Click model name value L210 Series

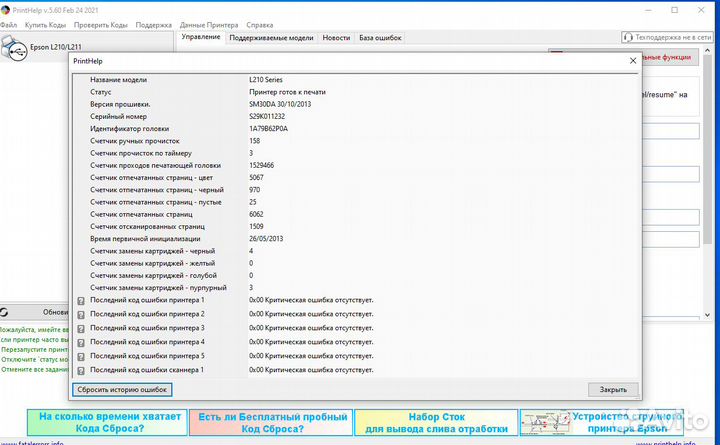[266, 80]
